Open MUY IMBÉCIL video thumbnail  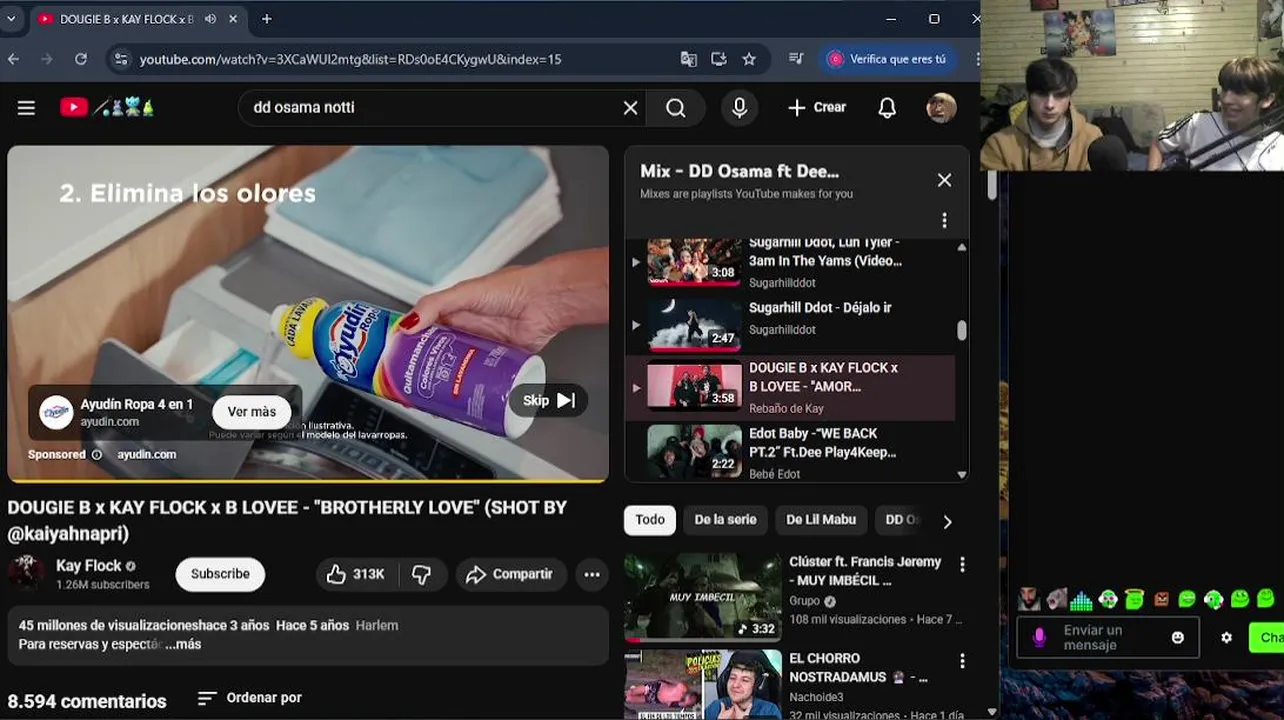[703, 597]
